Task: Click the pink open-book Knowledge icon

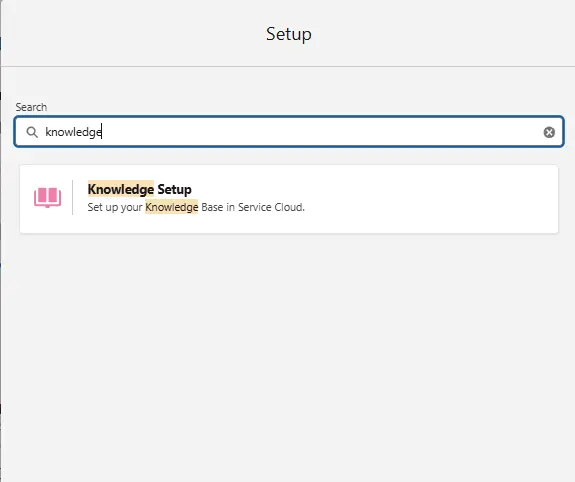Action: click(x=48, y=198)
